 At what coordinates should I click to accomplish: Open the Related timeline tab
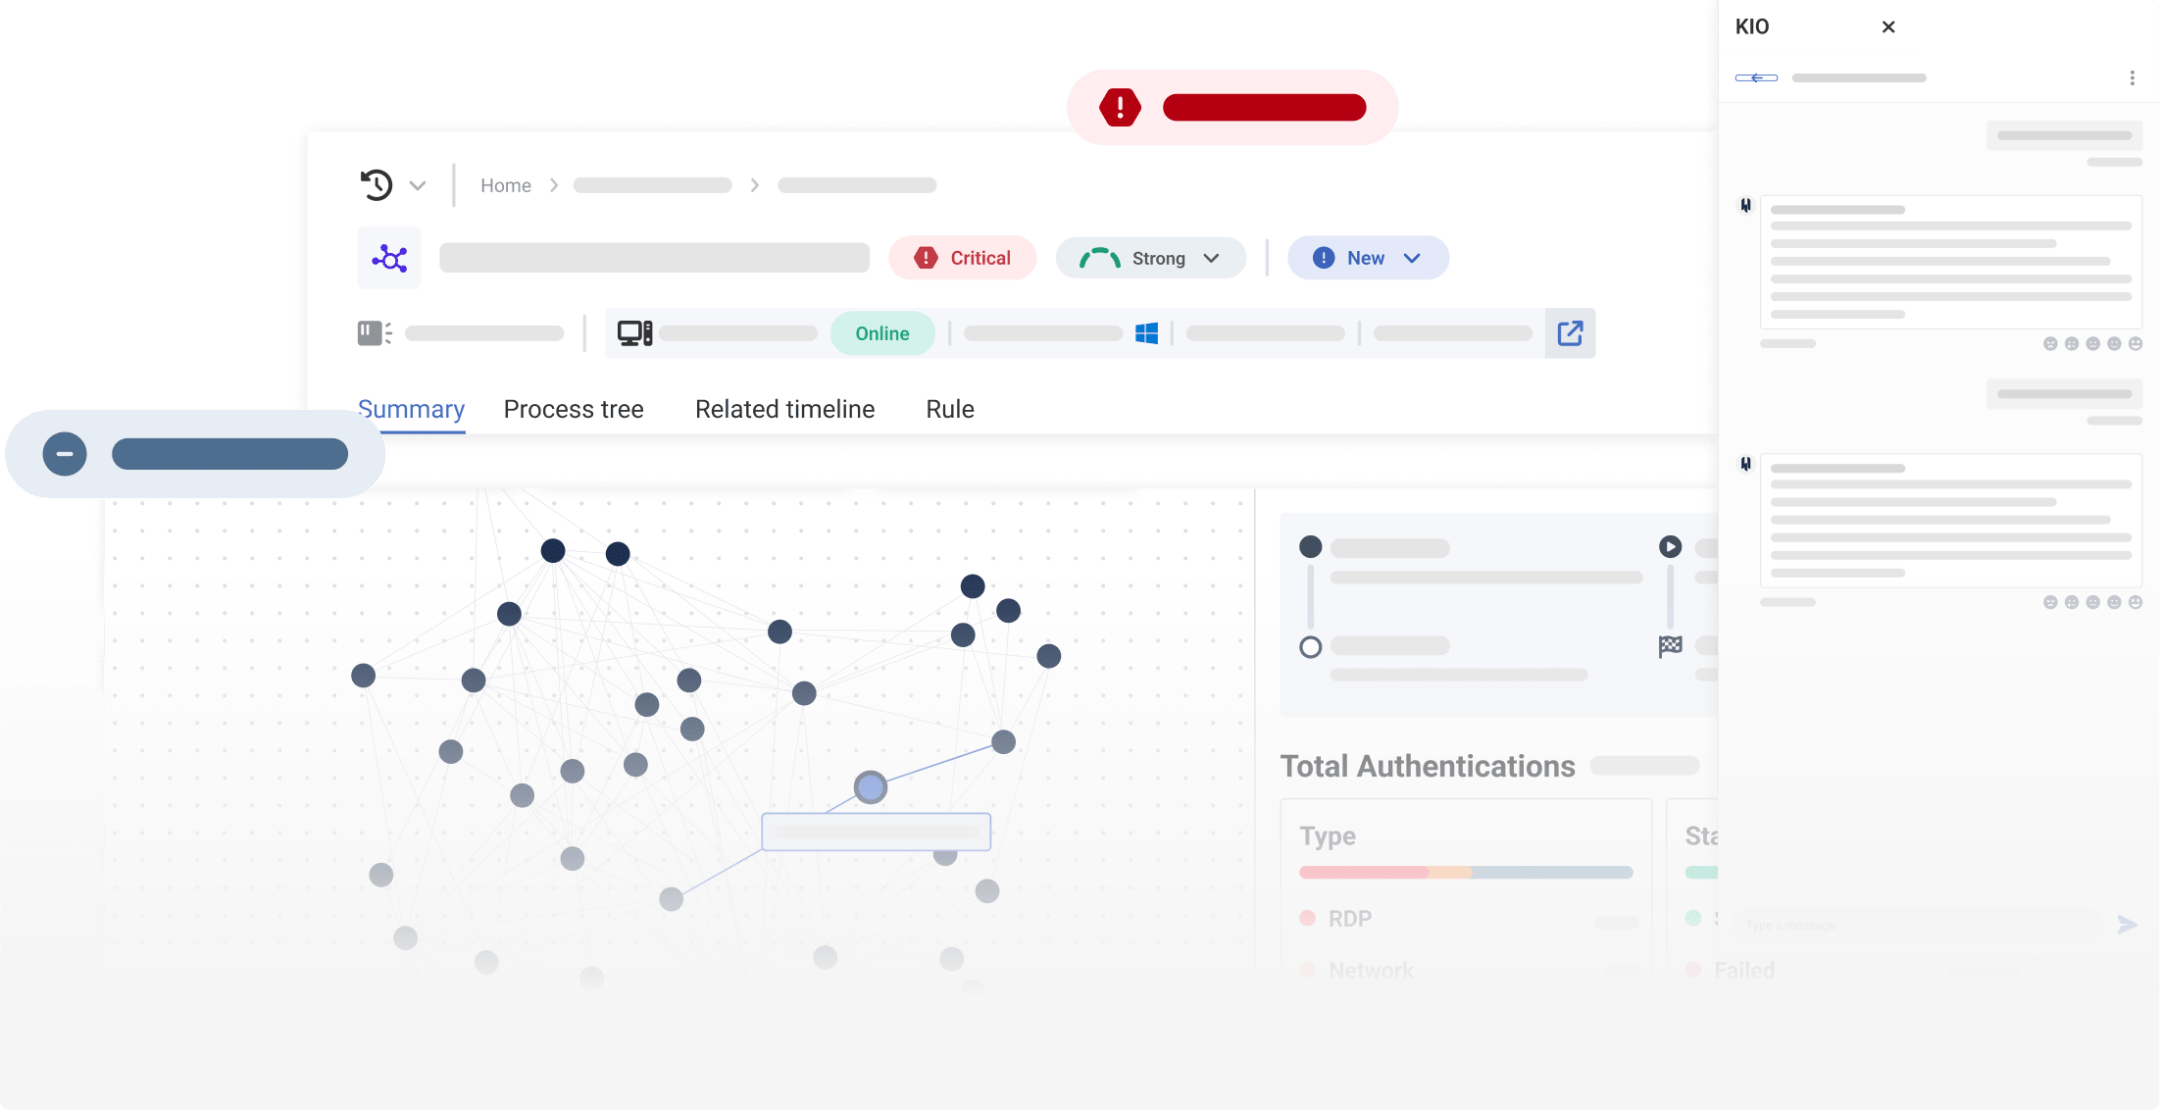784,409
